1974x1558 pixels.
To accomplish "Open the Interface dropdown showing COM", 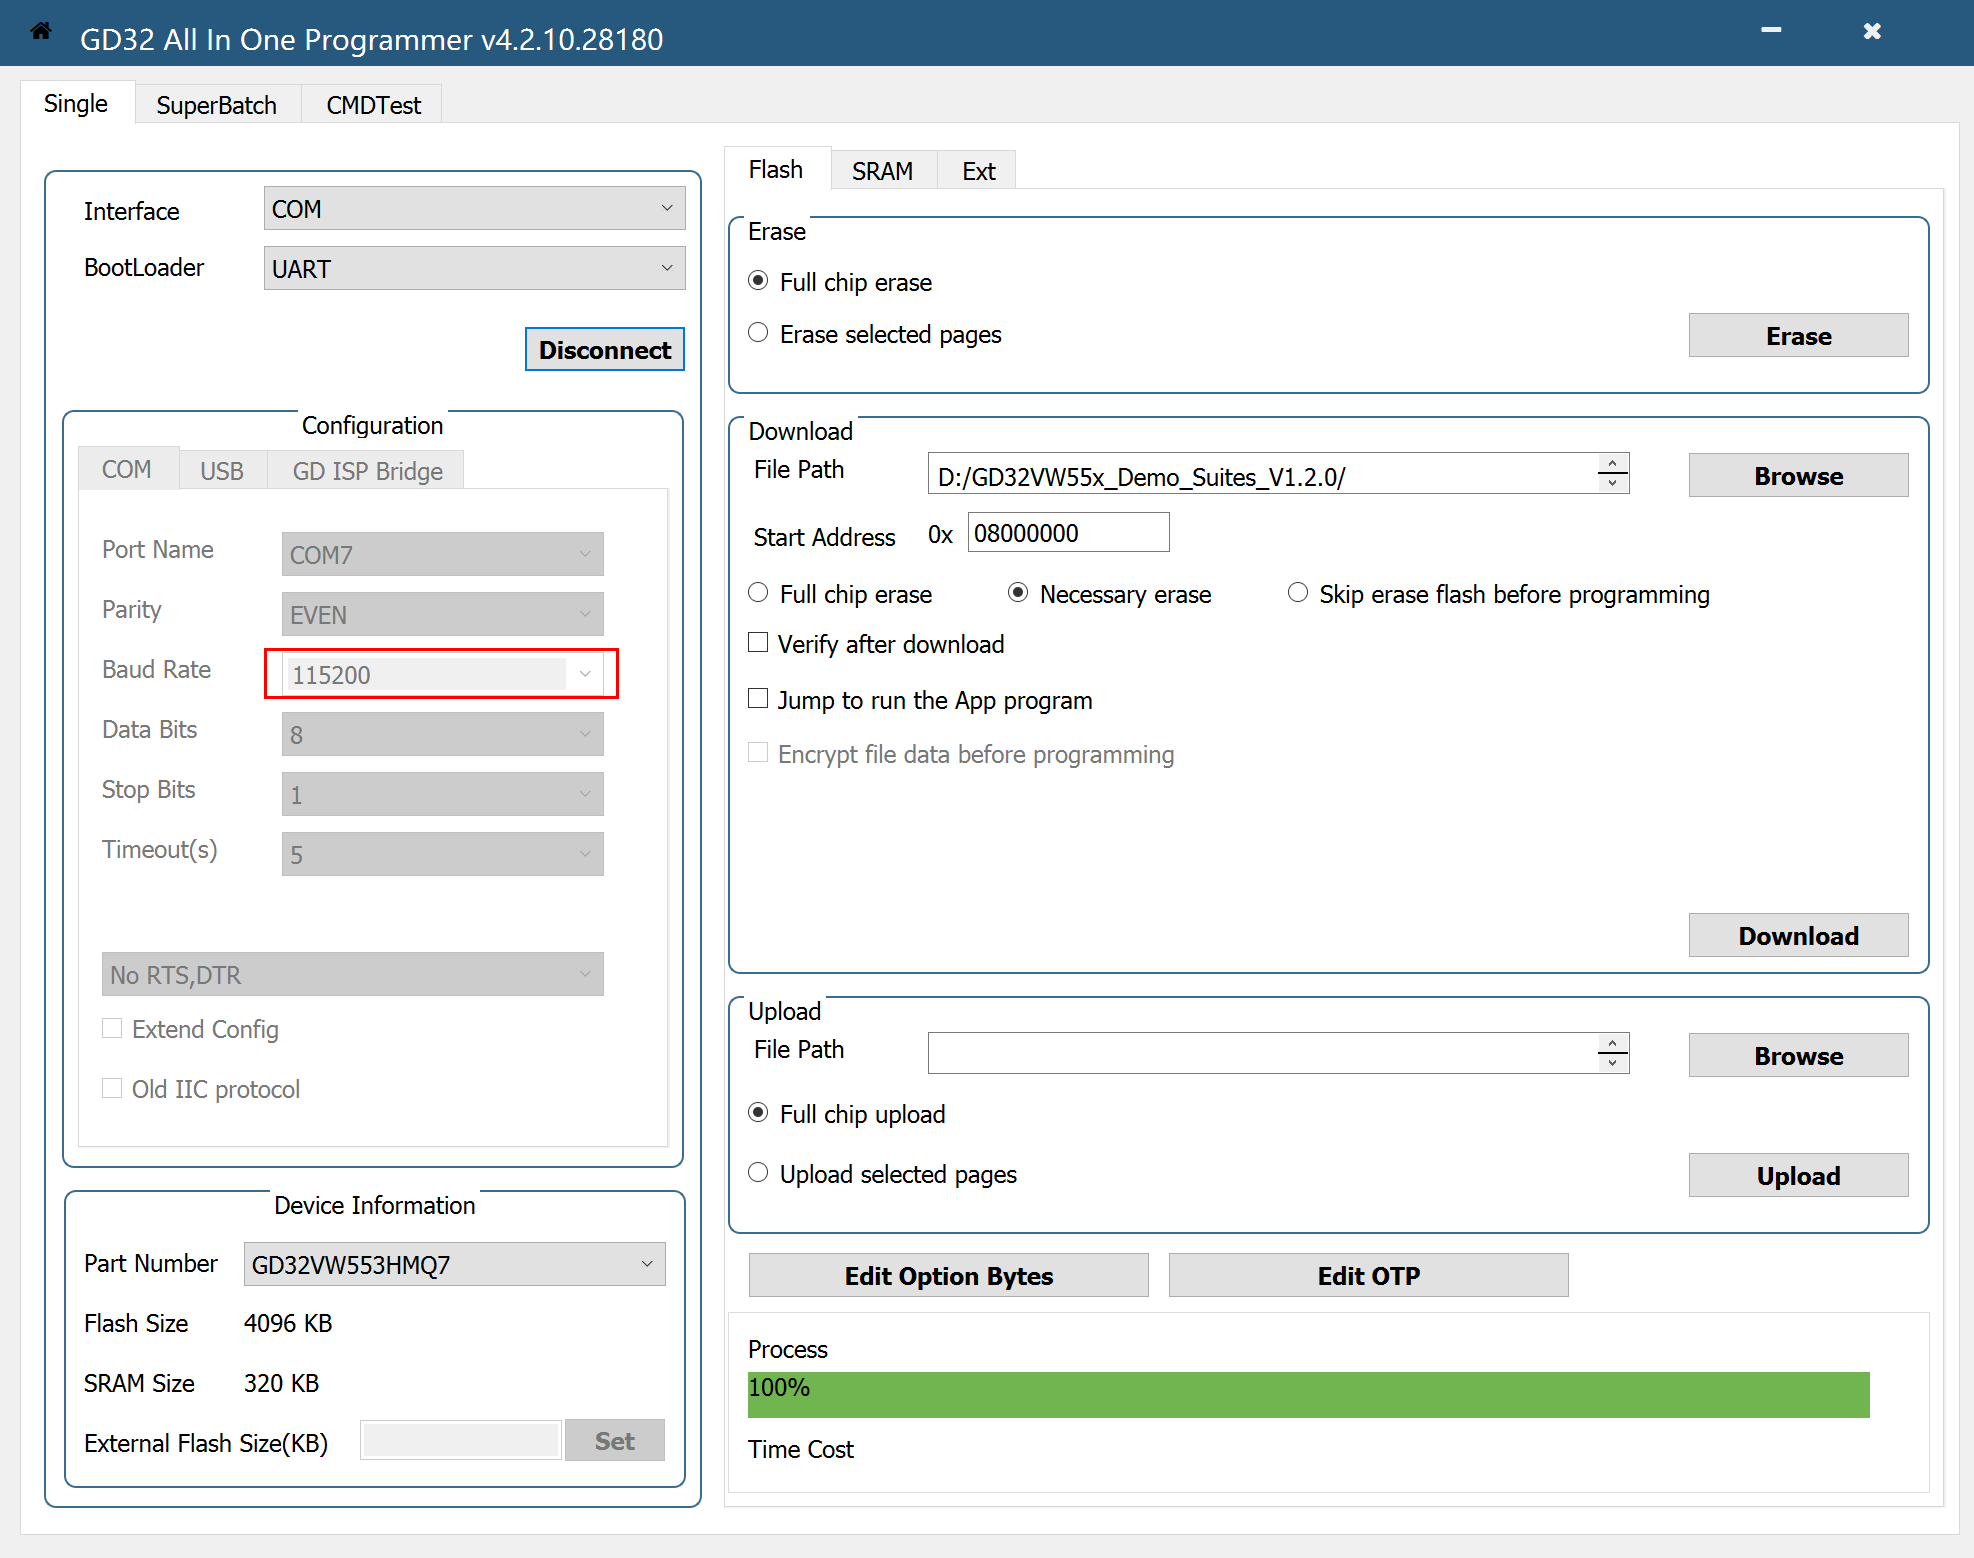I will (474, 209).
